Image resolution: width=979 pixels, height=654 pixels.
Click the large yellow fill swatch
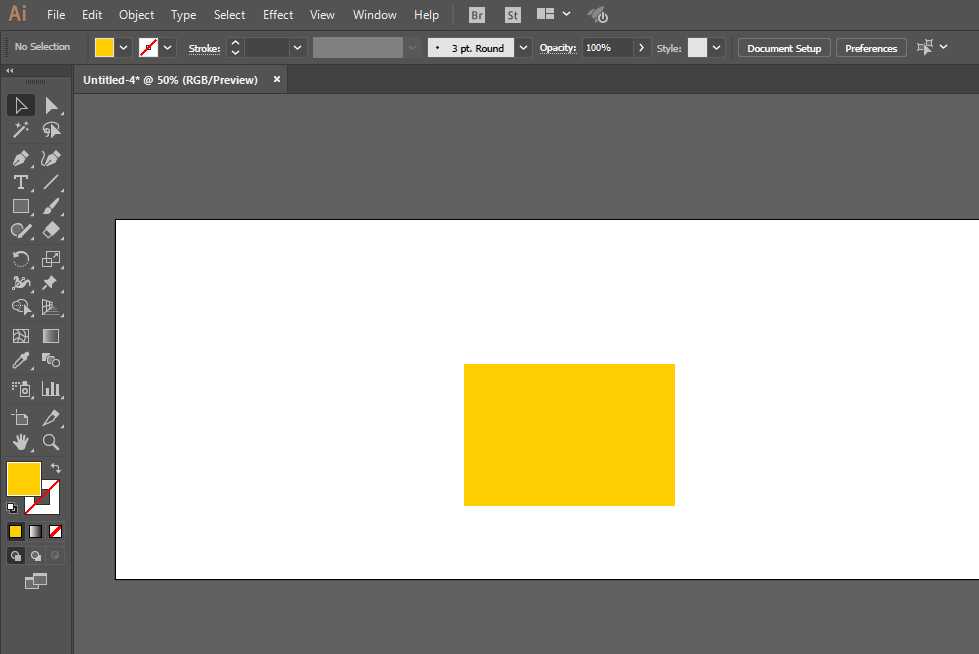coord(23,478)
